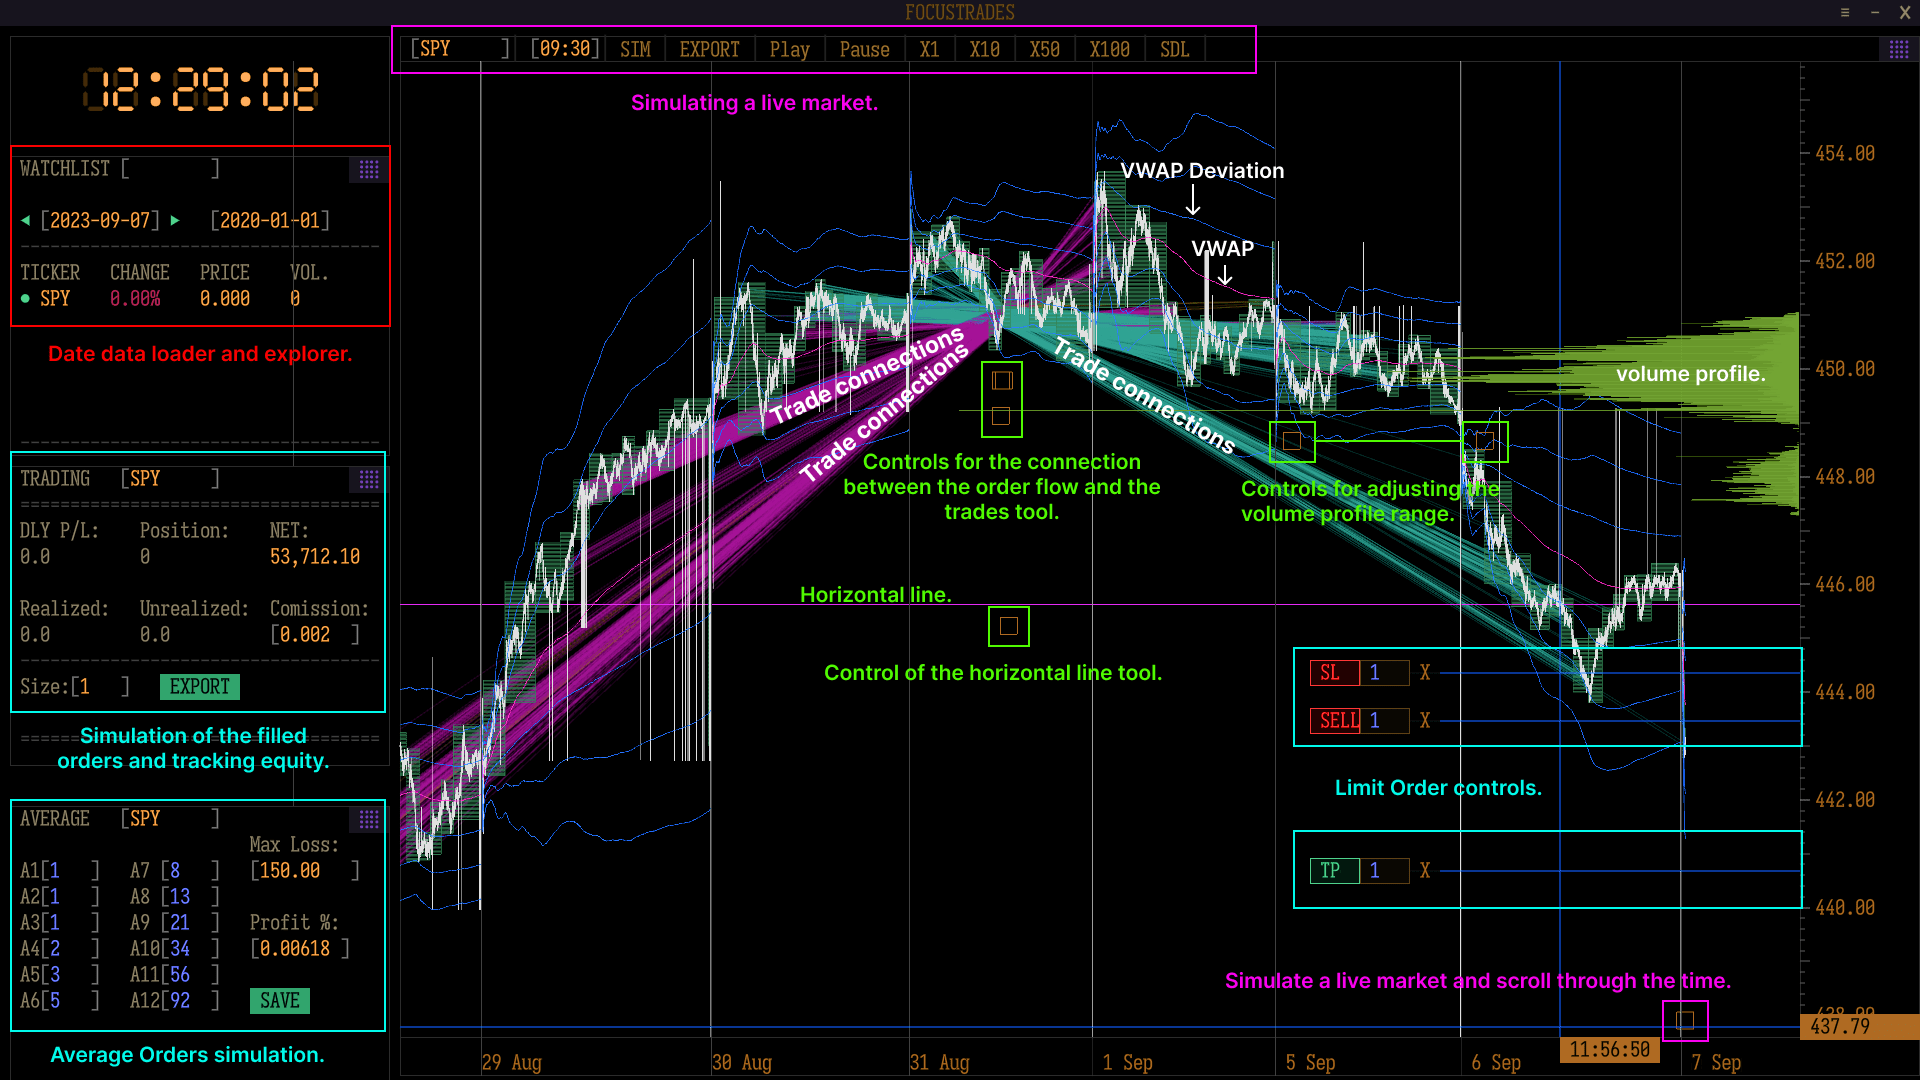This screenshot has height=1080, width=1920.
Task: Edit the 2020-01-01 date field
Action: (x=270, y=220)
